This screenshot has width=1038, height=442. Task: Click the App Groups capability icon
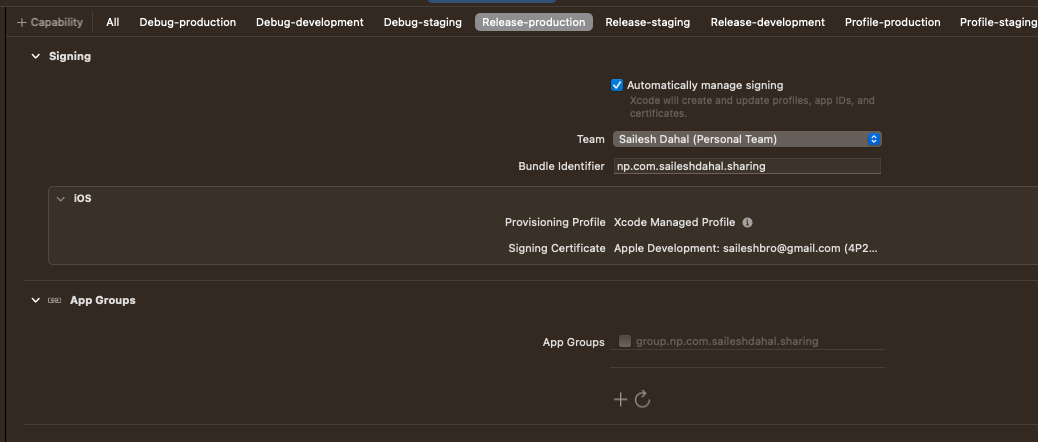[54, 300]
